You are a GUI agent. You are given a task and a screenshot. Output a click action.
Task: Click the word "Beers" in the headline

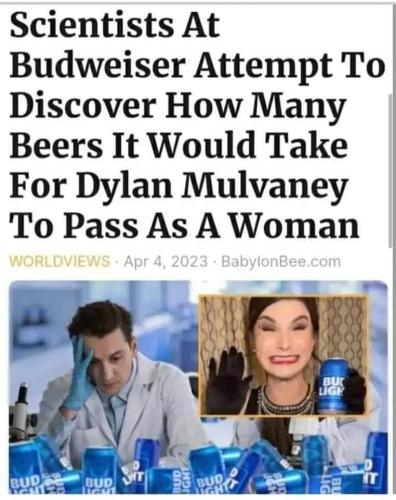(x=57, y=147)
